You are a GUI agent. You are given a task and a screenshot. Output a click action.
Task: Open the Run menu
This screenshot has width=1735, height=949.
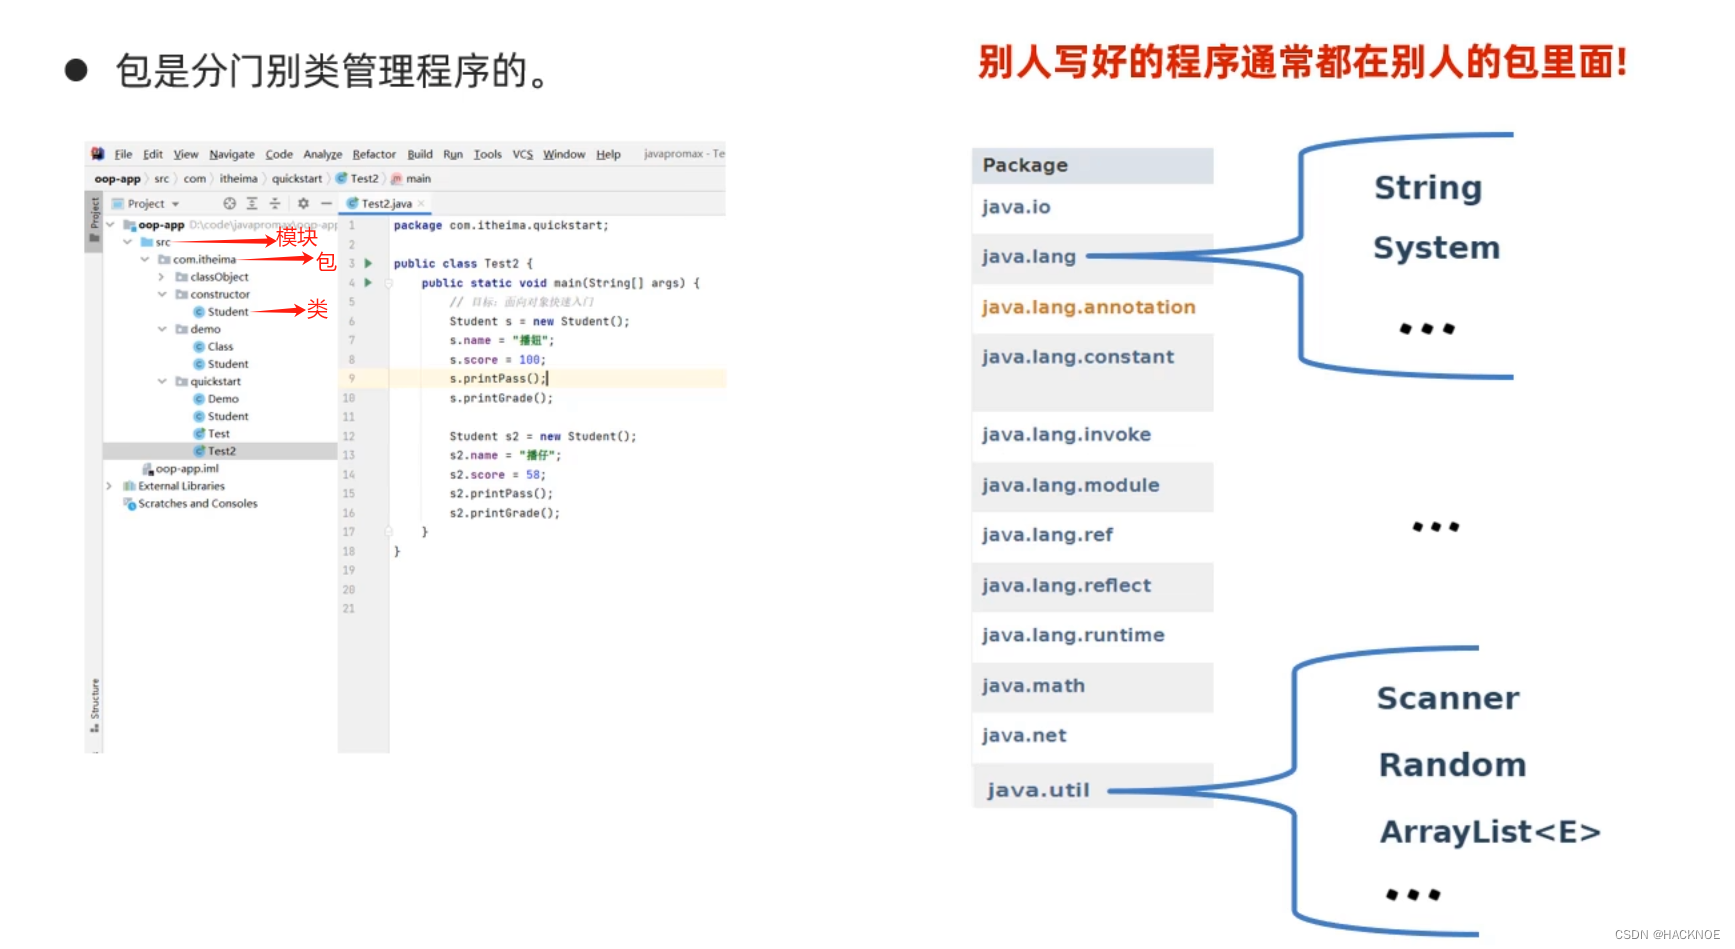pyautogui.click(x=453, y=155)
